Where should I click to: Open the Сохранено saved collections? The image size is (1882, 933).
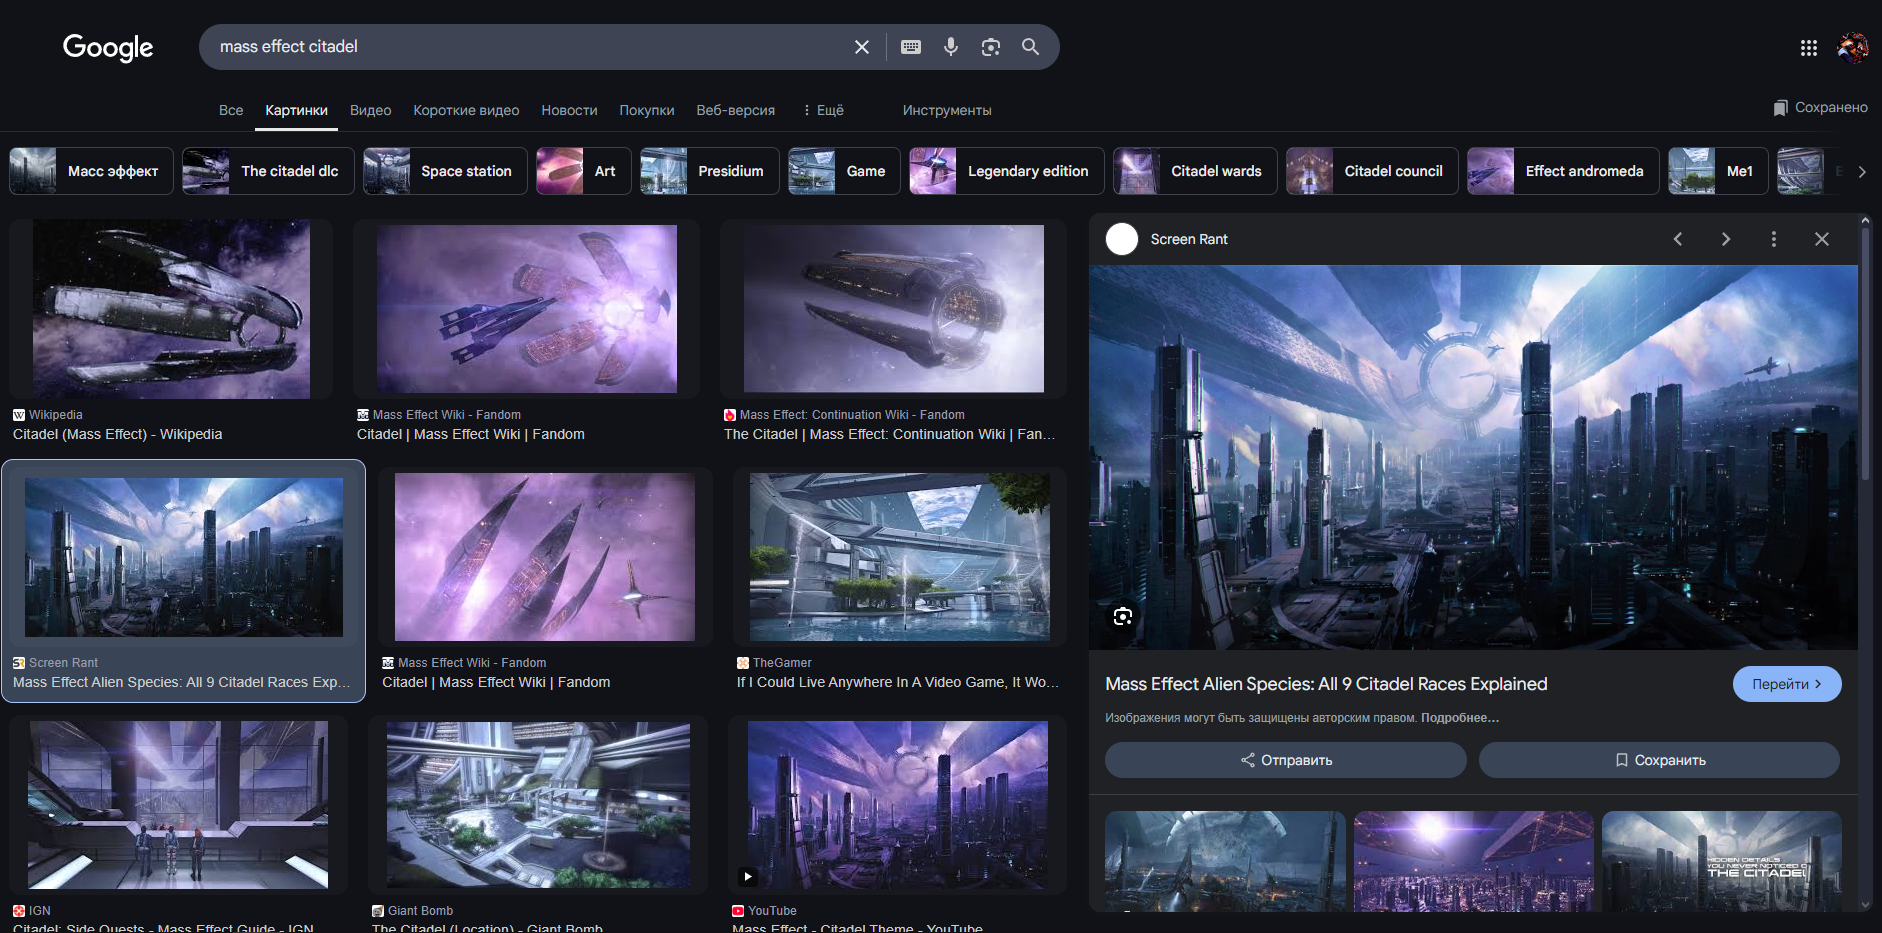(x=1820, y=107)
